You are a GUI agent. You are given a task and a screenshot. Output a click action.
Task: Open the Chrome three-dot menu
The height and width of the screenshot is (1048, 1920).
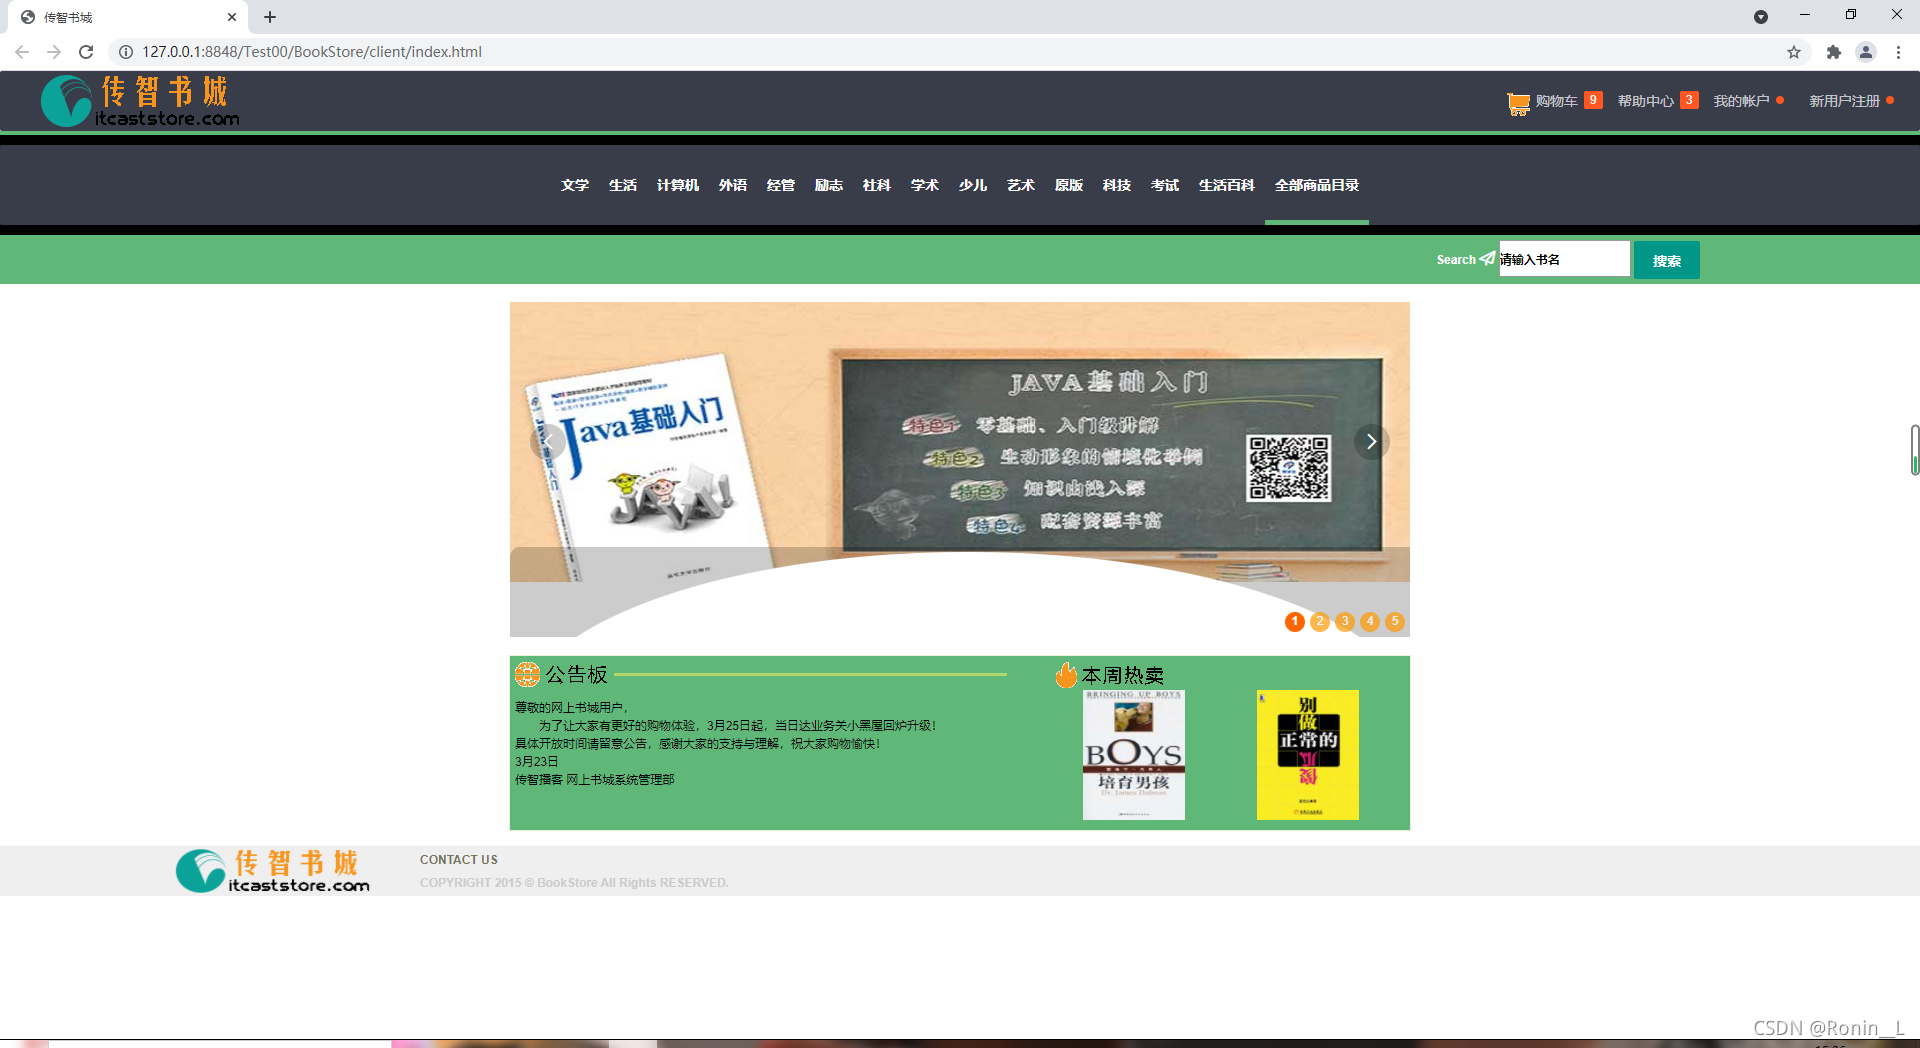coord(1898,52)
